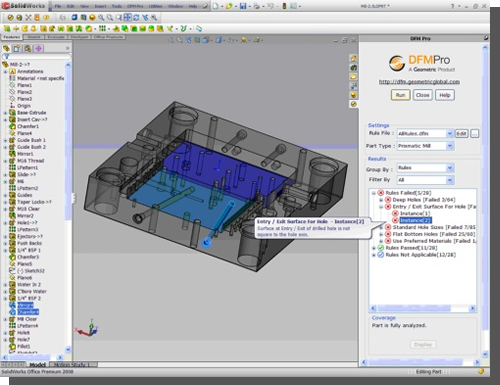This screenshot has width=500, height=385.
Task: Click the Run button in DFMPro
Action: click(x=400, y=95)
